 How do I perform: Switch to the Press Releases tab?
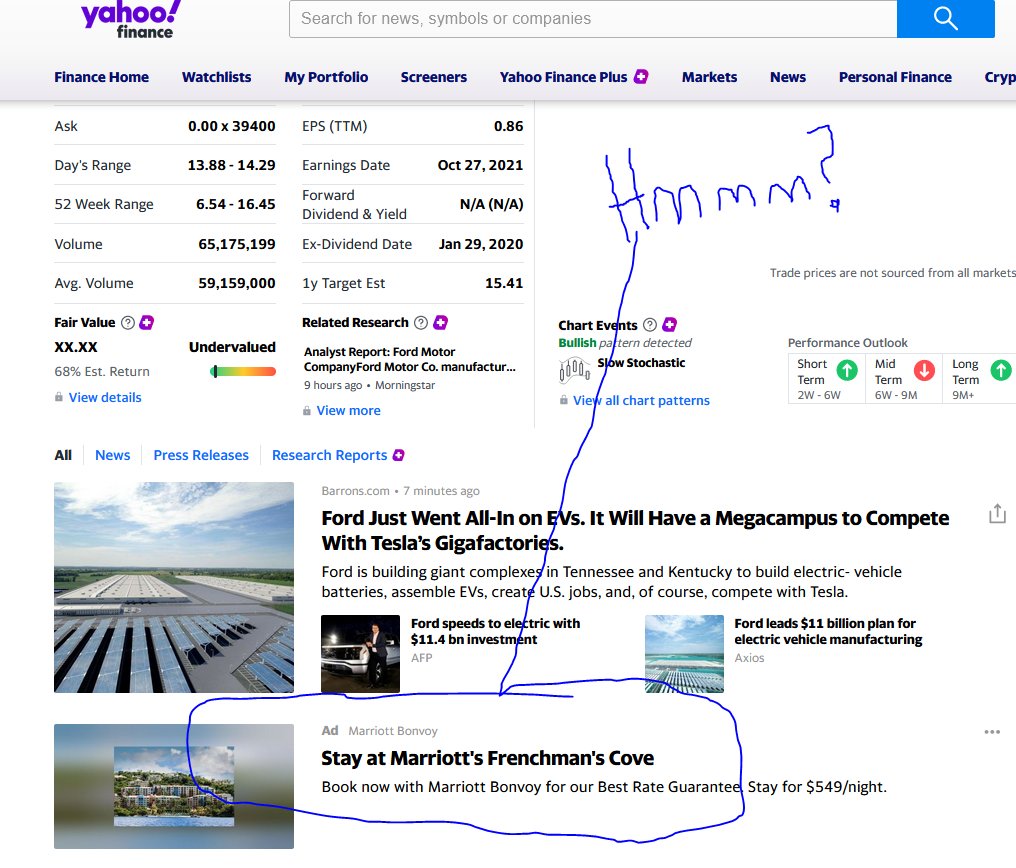(201, 455)
